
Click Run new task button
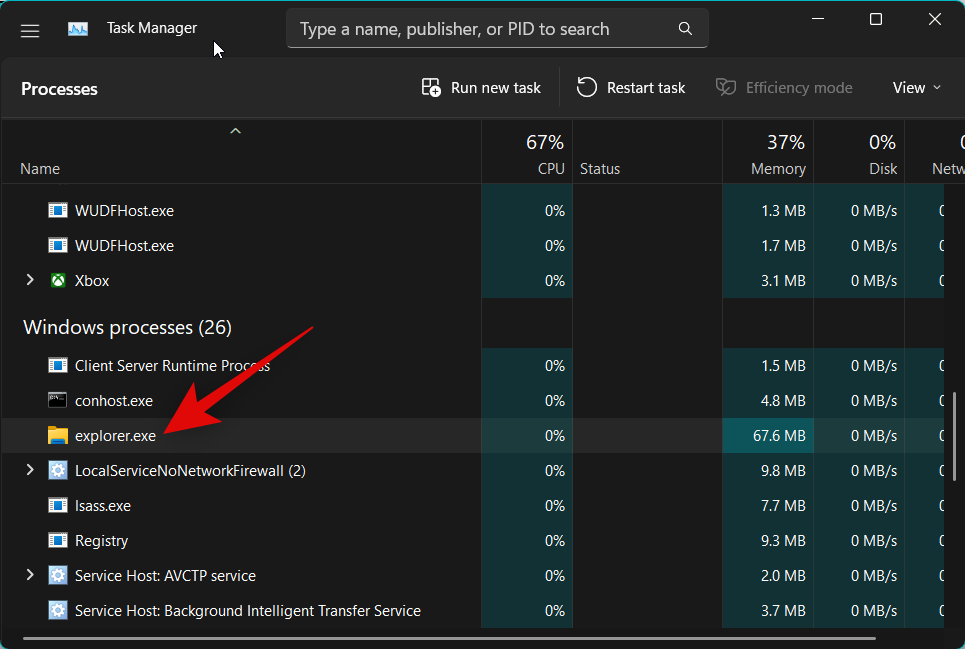tap(481, 88)
